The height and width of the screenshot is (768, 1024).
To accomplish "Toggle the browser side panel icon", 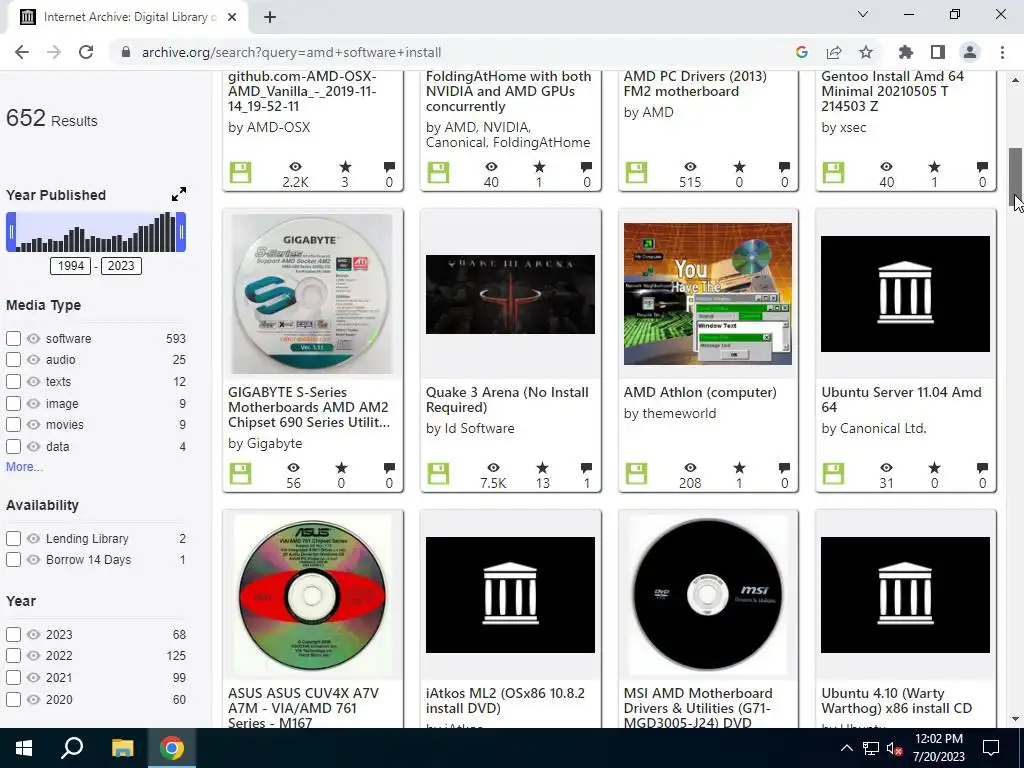I will pos(938,52).
